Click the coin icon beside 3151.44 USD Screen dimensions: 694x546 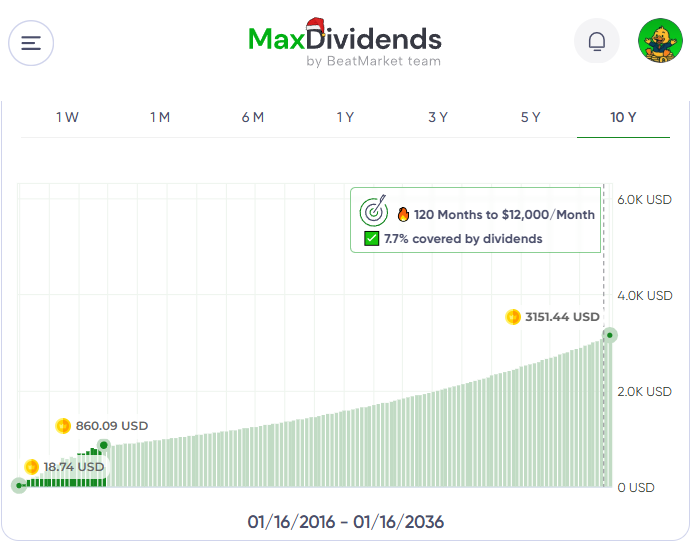tap(513, 317)
